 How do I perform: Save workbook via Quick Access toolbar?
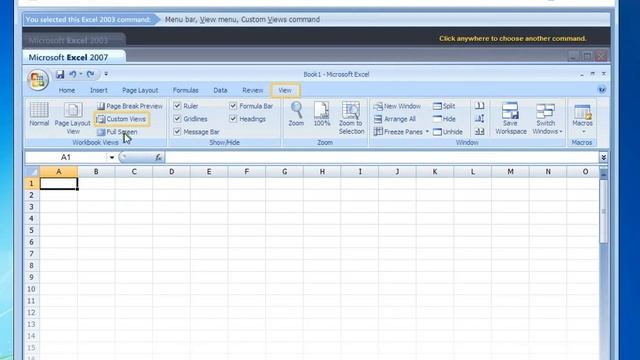pos(60,74)
